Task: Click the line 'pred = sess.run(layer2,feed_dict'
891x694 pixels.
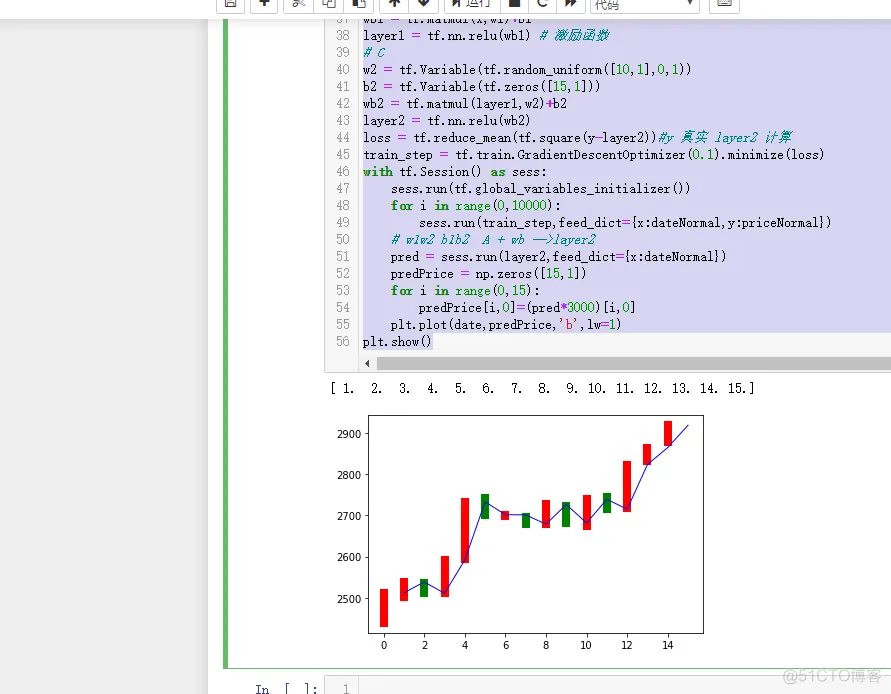Action: pyautogui.click(x=558, y=256)
